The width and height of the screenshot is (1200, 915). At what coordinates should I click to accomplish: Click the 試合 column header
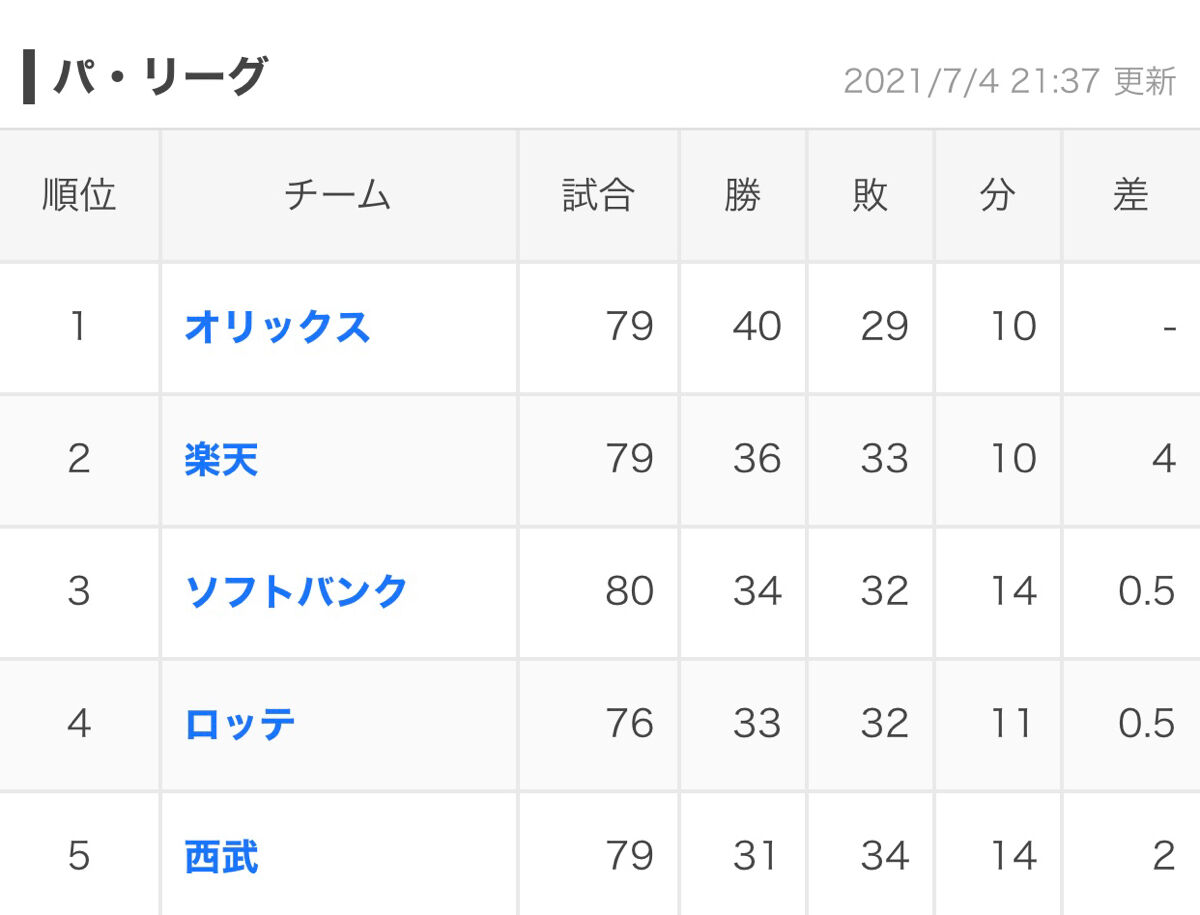pyautogui.click(x=598, y=195)
